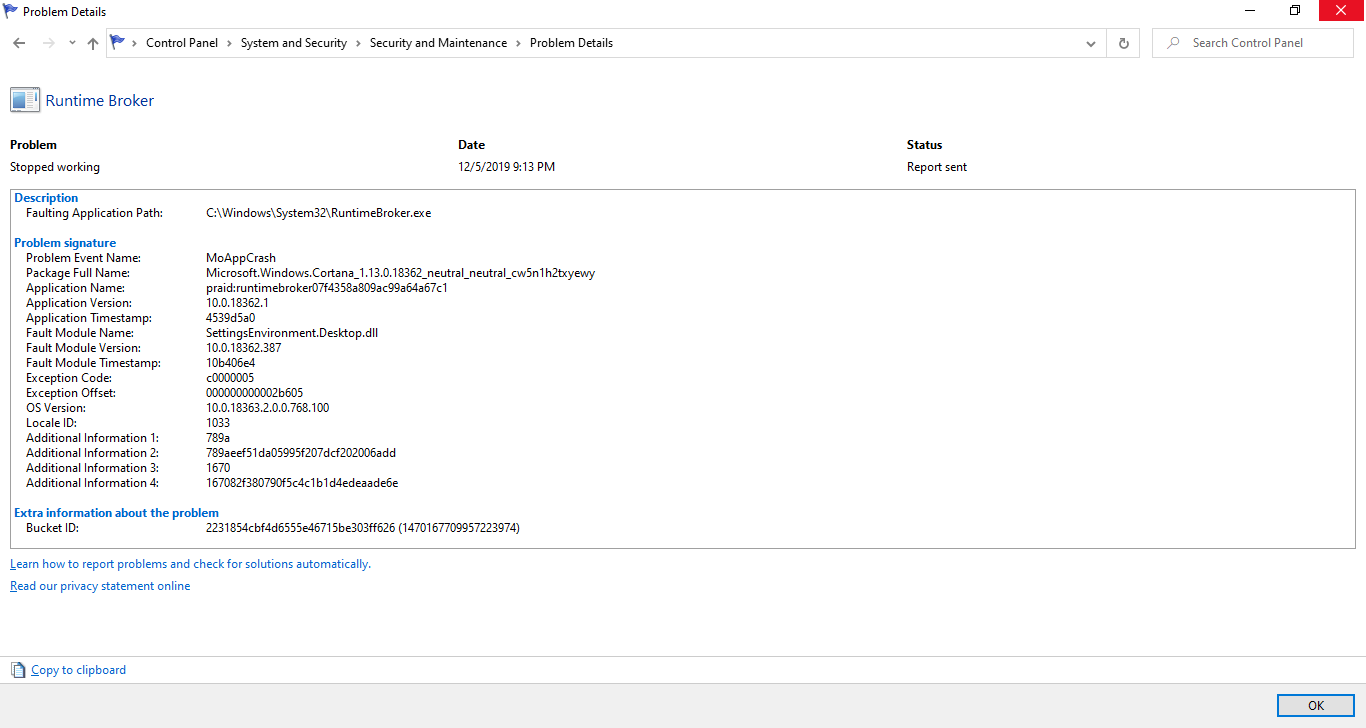Open the recent locations dropdown arrow
Screen dimensions: 1366x728
point(72,43)
